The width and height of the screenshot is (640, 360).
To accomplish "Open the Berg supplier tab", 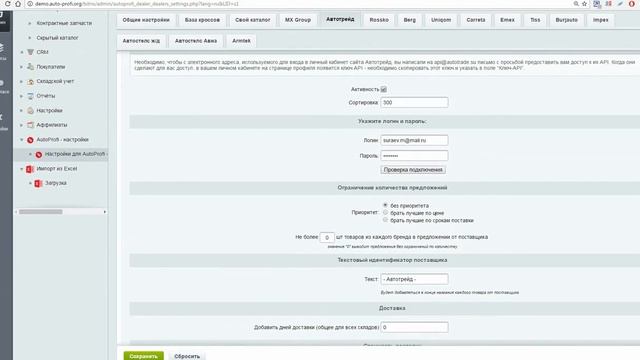I will pos(410,20).
